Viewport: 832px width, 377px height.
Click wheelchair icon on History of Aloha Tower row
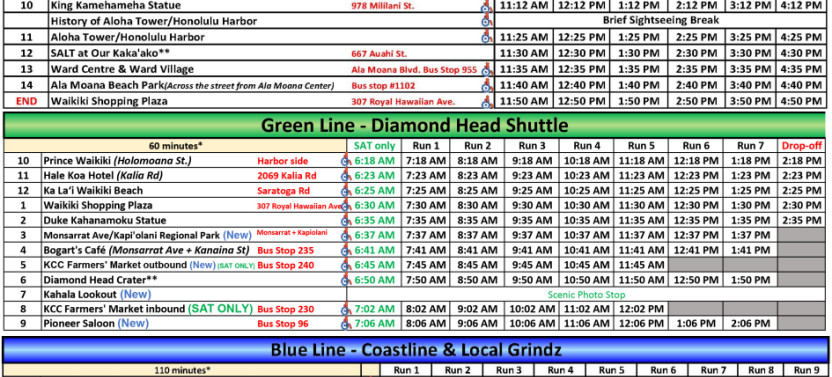(486, 21)
